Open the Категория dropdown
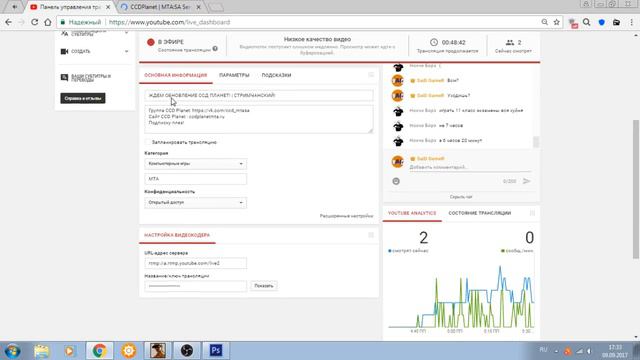The height and width of the screenshot is (360, 640). pos(196,164)
